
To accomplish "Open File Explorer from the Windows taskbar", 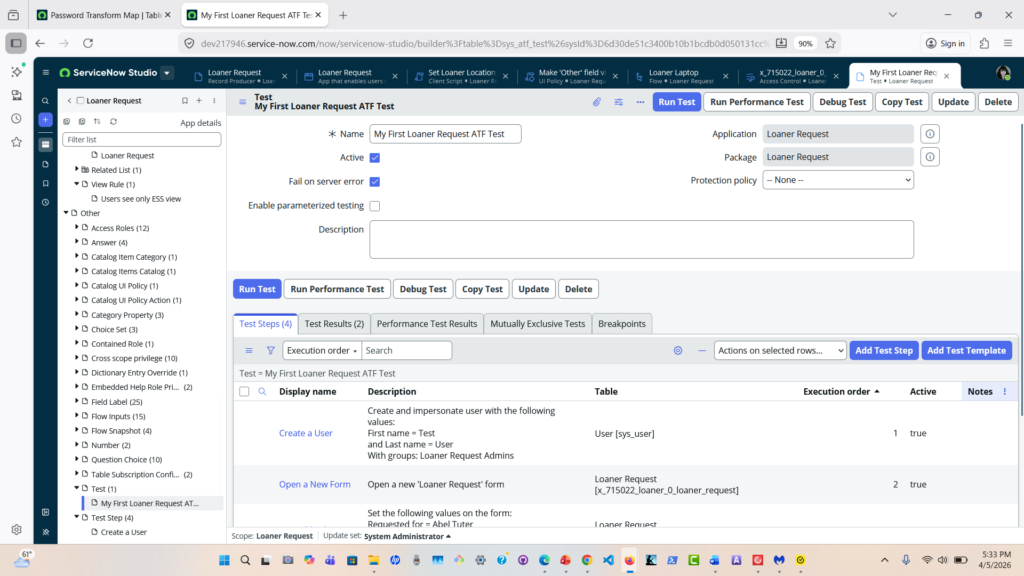I will pos(372,560).
